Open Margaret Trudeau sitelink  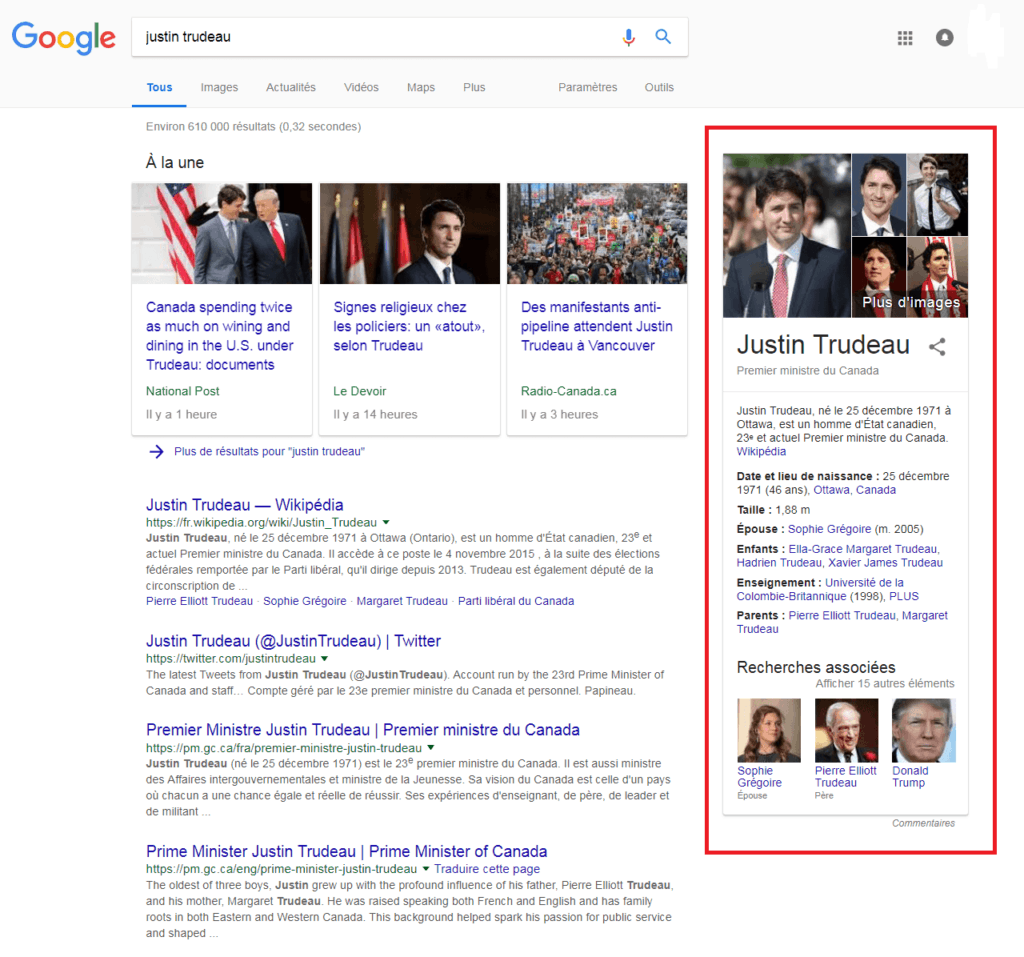click(x=402, y=601)
